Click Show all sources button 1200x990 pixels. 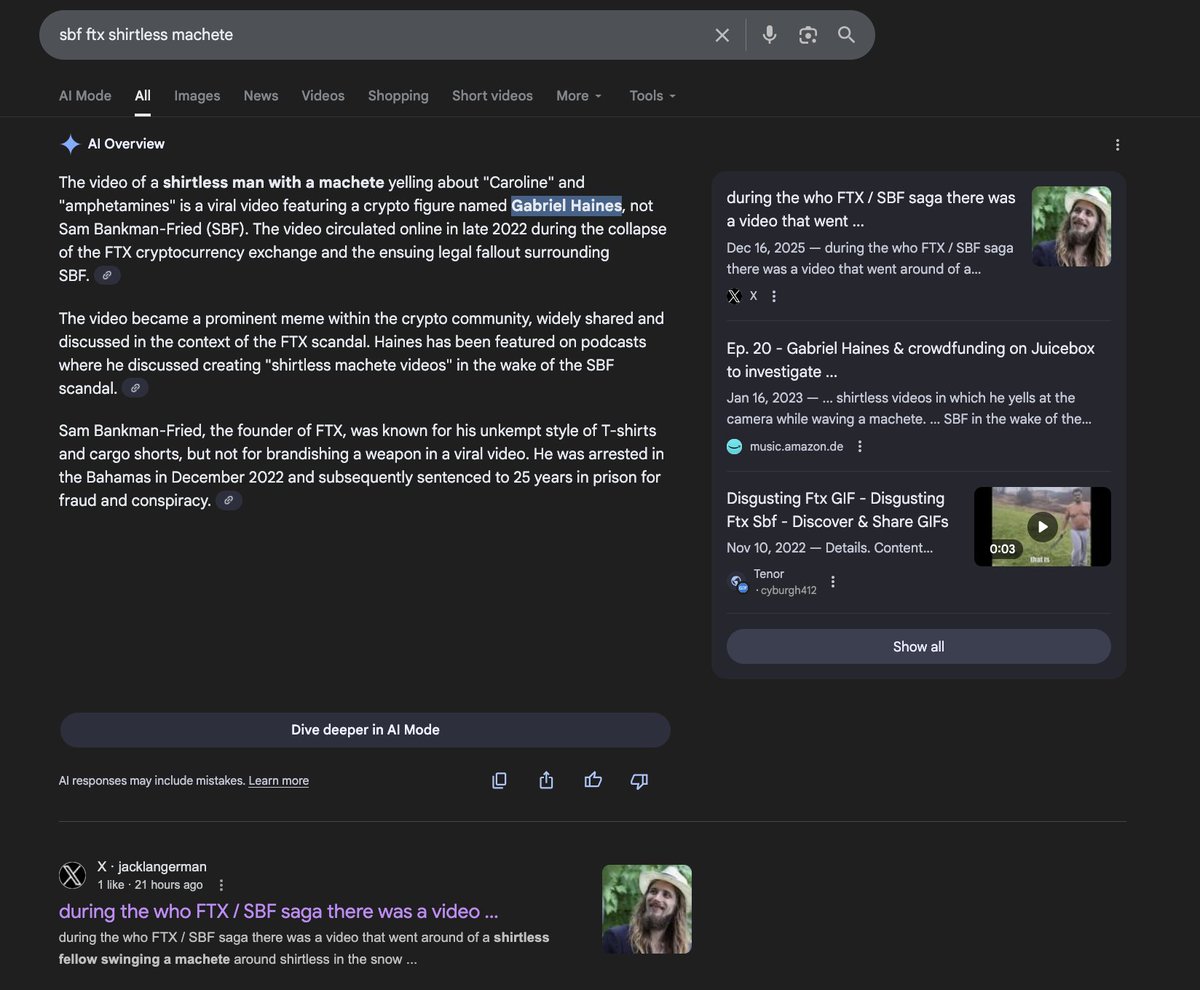tap(918, 646)
